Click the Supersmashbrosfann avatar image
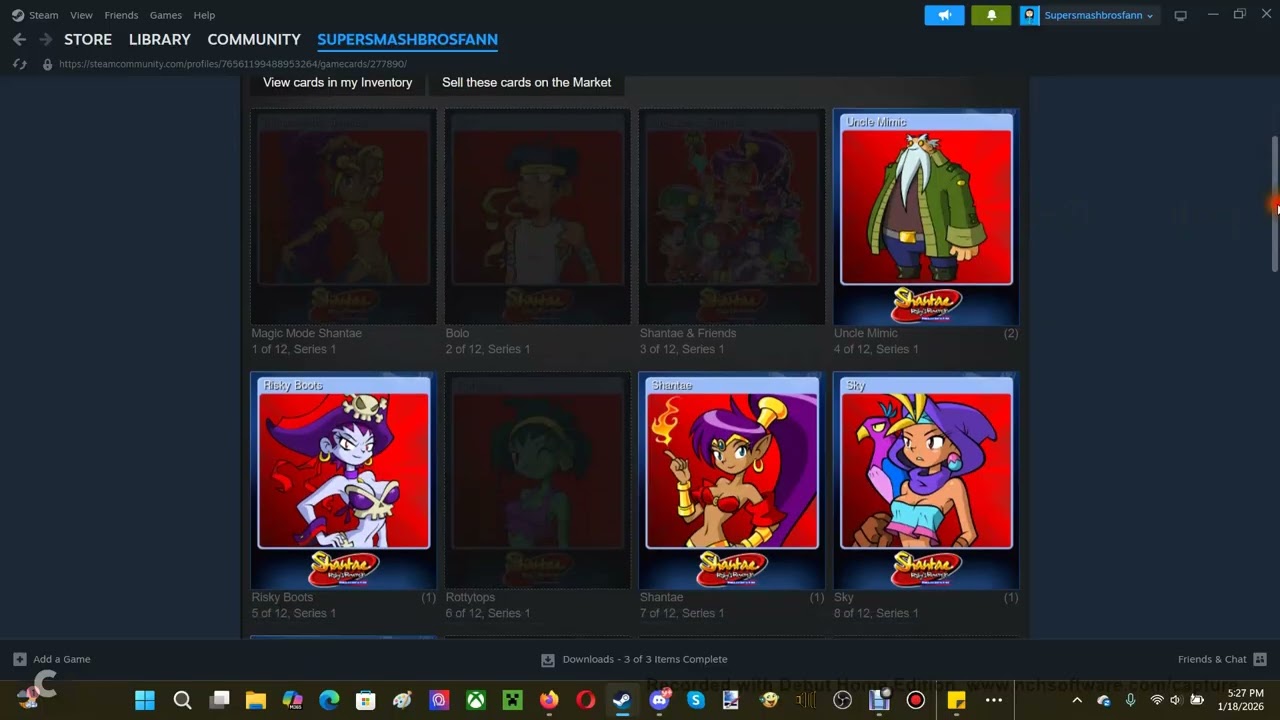Screen dimensions: 1280x720 click(x=1030, y=15)
